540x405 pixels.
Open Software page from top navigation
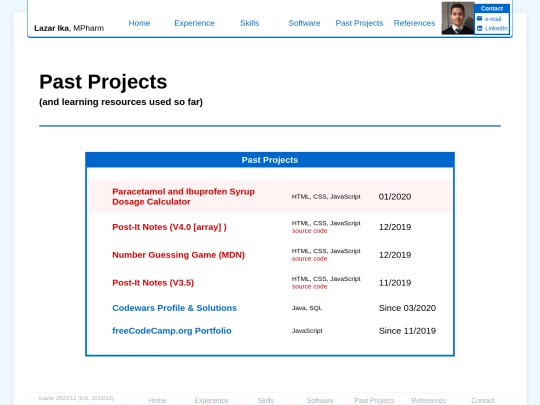click(304, 23)
